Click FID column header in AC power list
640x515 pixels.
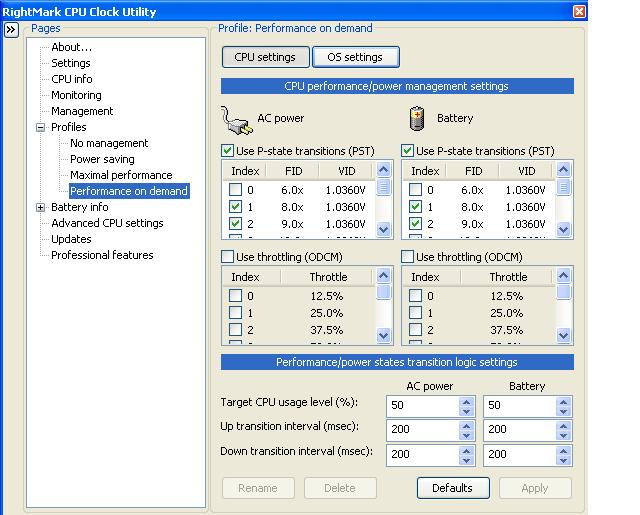(292, 171)
